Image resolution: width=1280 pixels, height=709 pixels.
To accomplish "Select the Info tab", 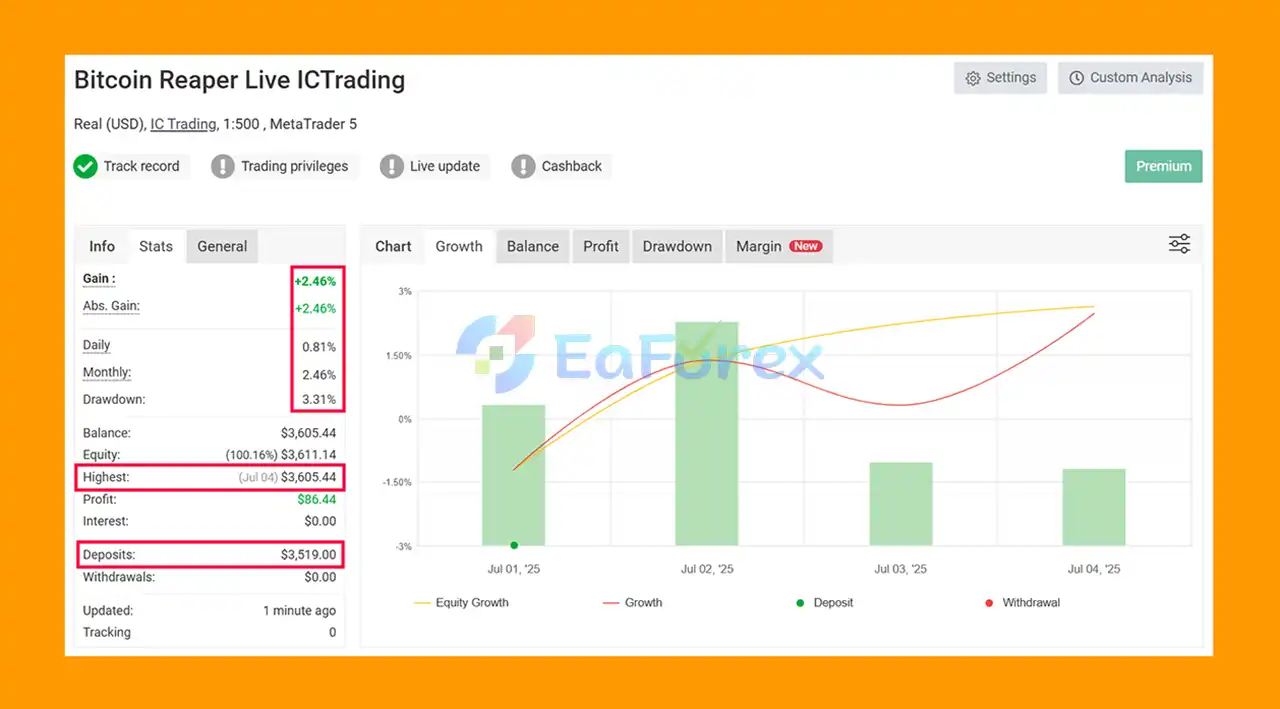I will (102, 246).
